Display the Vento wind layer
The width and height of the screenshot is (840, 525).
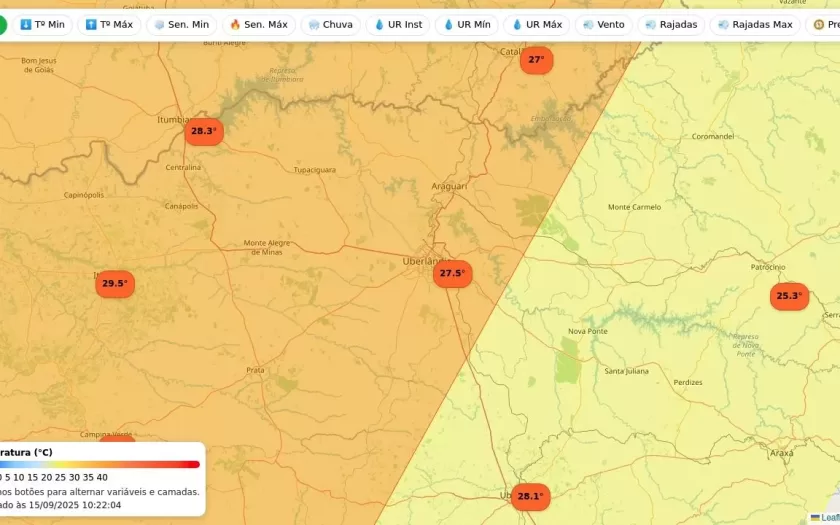(x=603, y=24)
